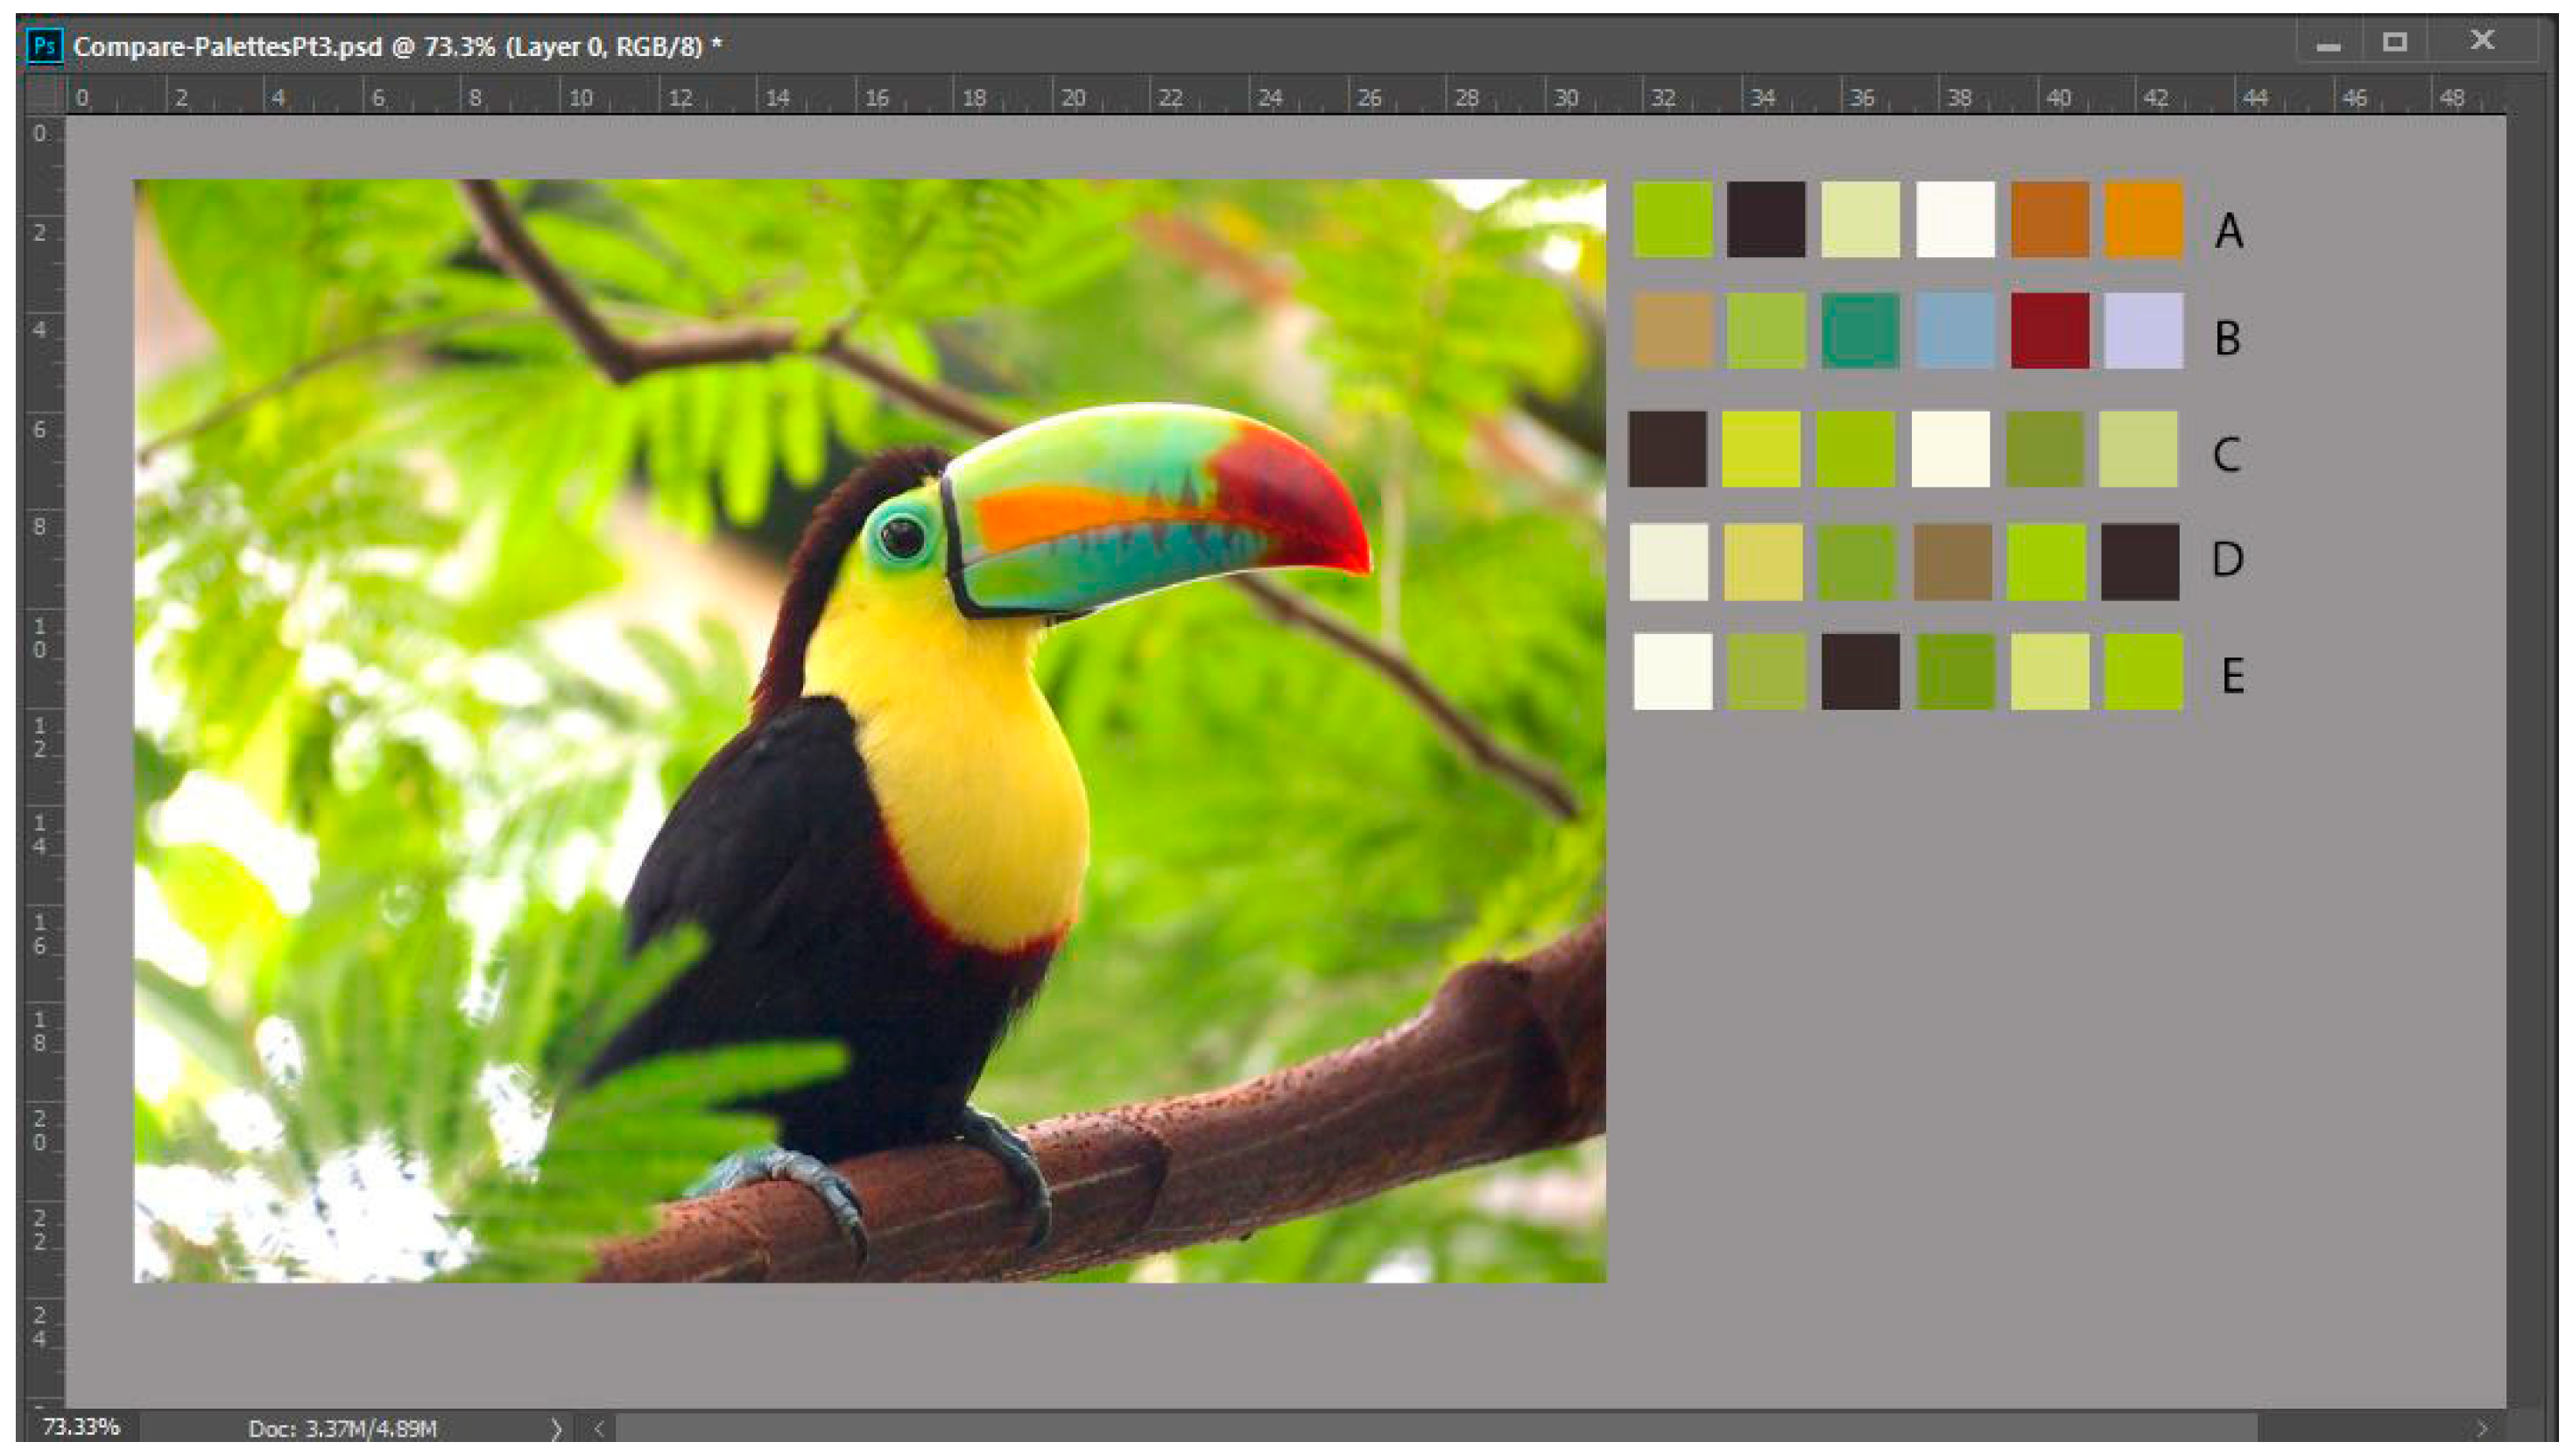The width and height of the screenshot is (2573, 1456).
Task: Close the Compare-PalettesPt3.psd document window
Action: click(x=2481, y=41)
